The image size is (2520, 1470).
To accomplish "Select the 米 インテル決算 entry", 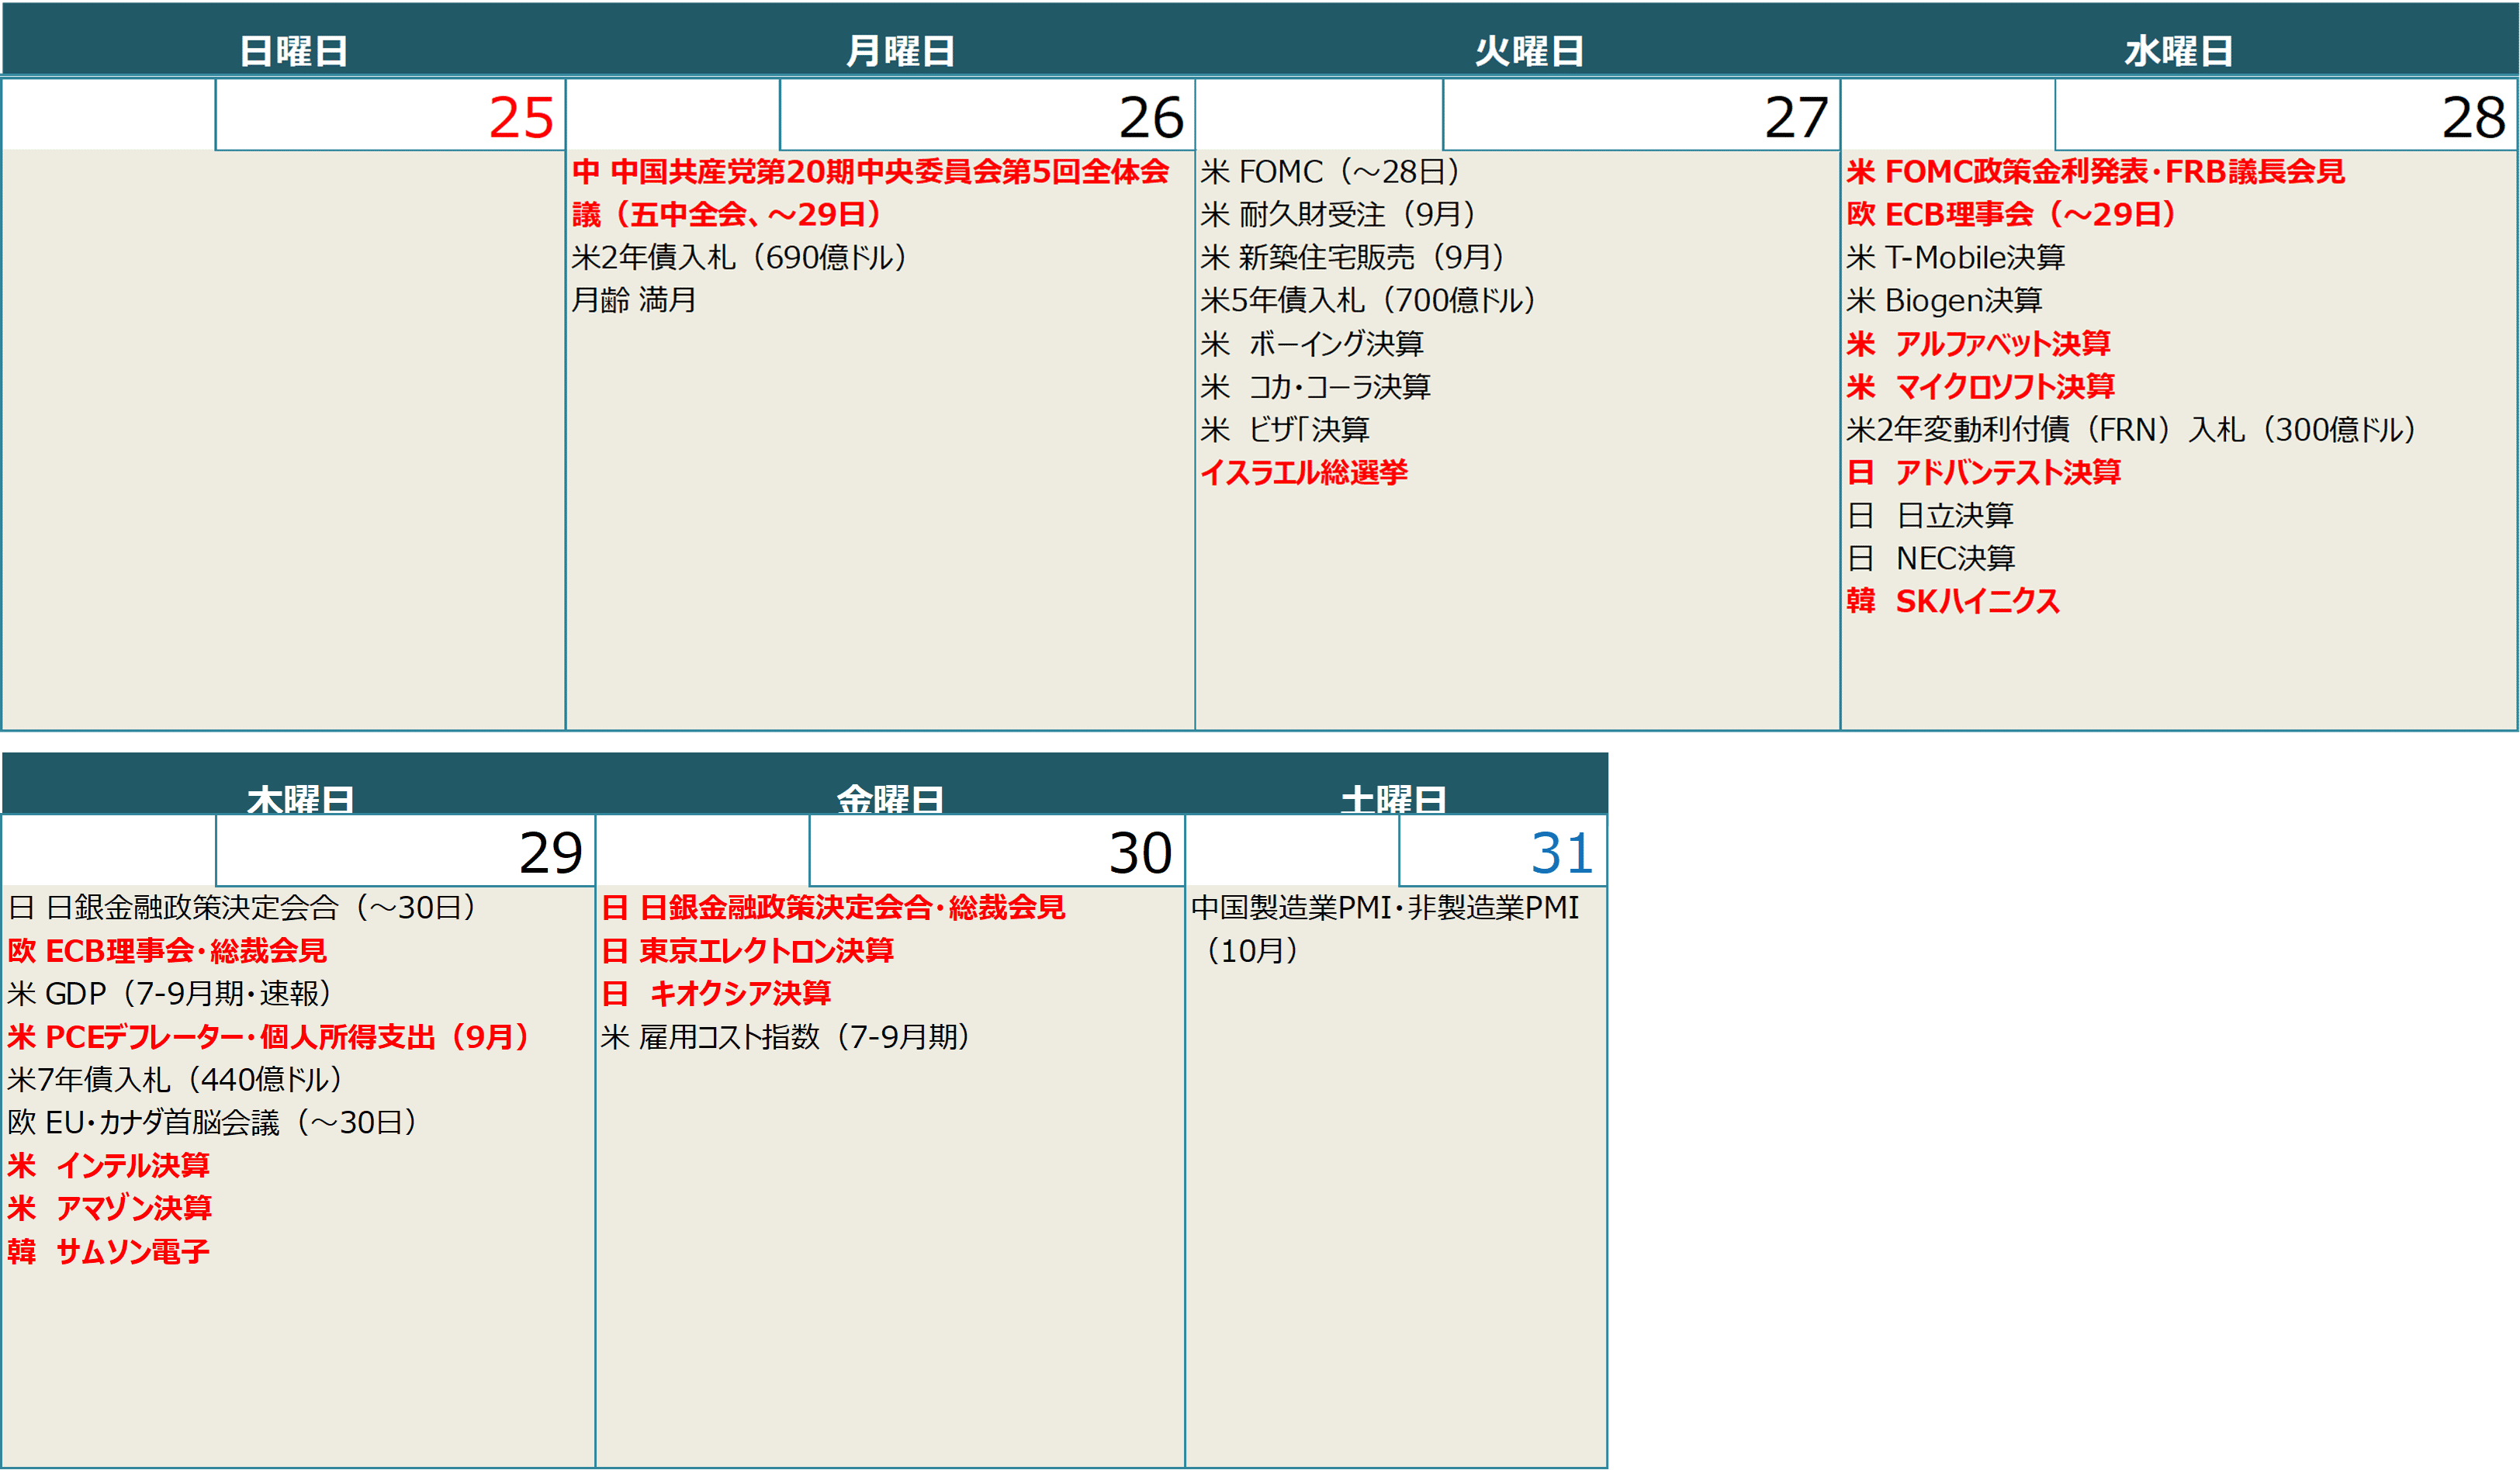I will (x=109, y=1166).
